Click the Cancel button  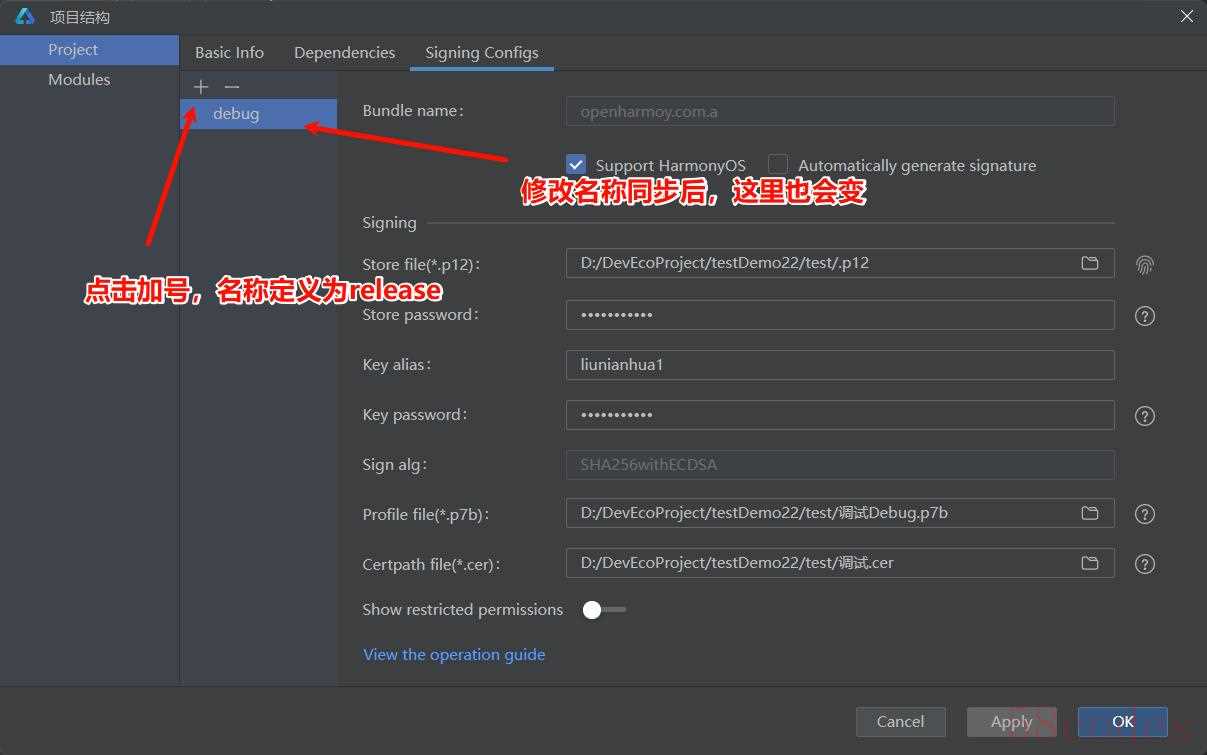900,721
